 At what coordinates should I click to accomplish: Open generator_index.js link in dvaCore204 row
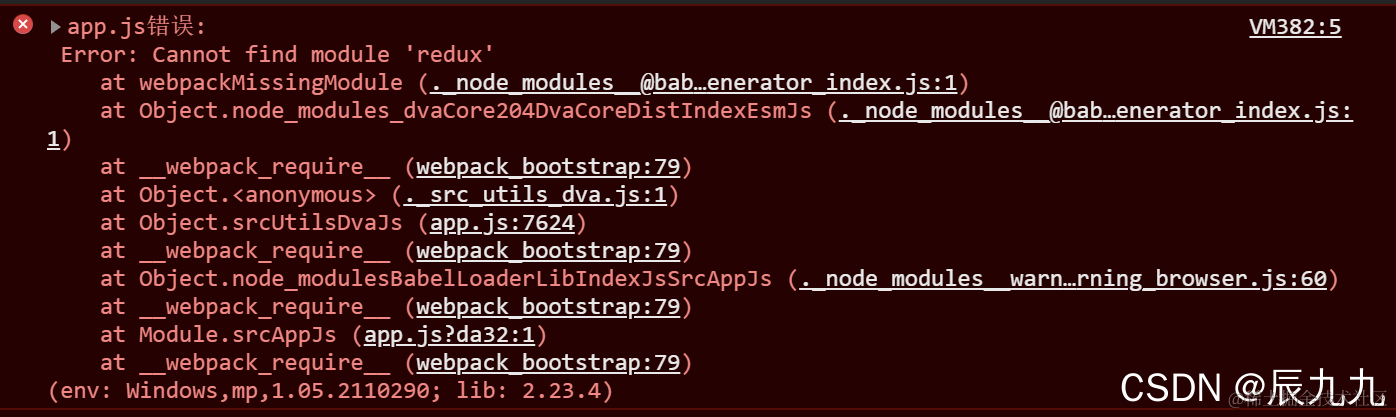1096,111
